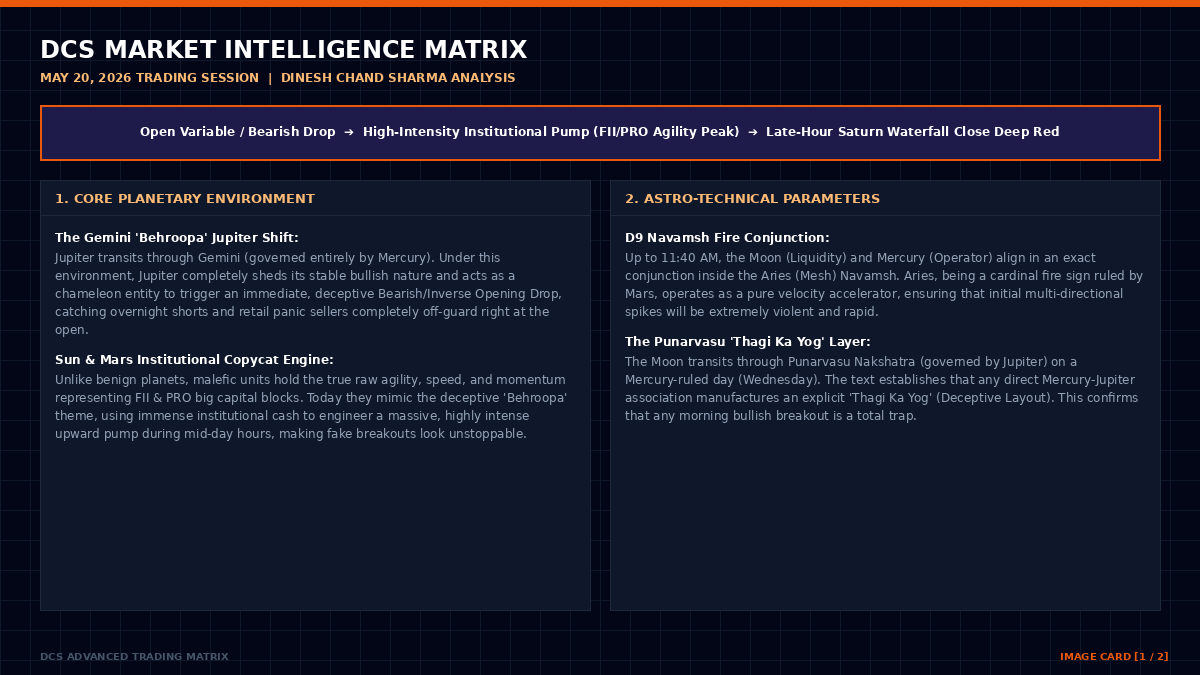This screenshot has width=1200, height=675.
Task: Click the Core Planetary Environment heading
Action: 185,199
